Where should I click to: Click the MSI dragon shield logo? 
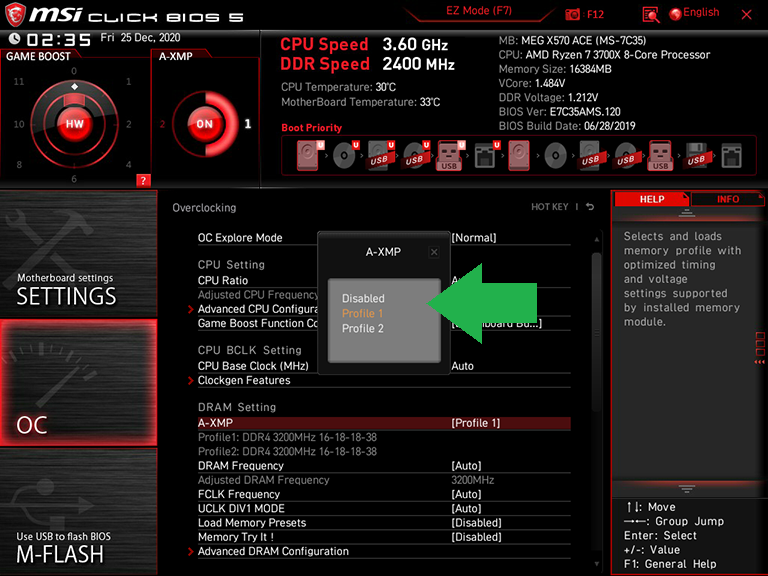(15, 15)
